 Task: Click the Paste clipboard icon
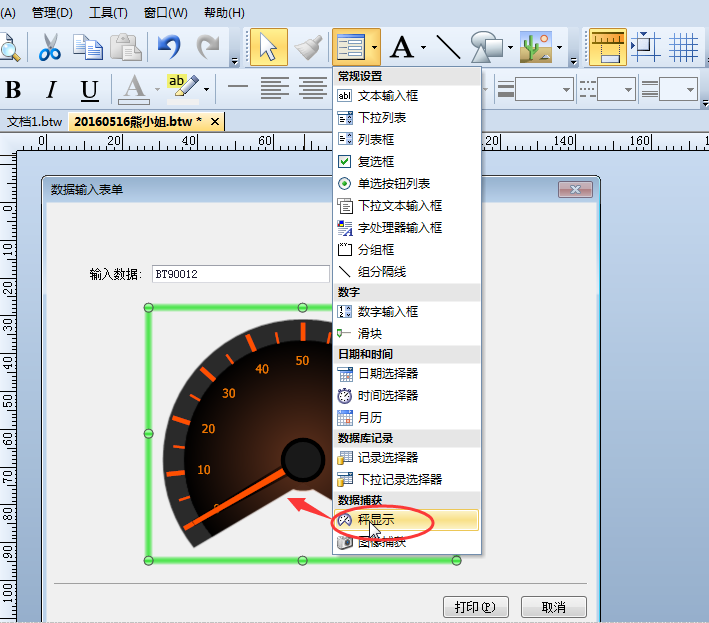[x=126, y=47]
